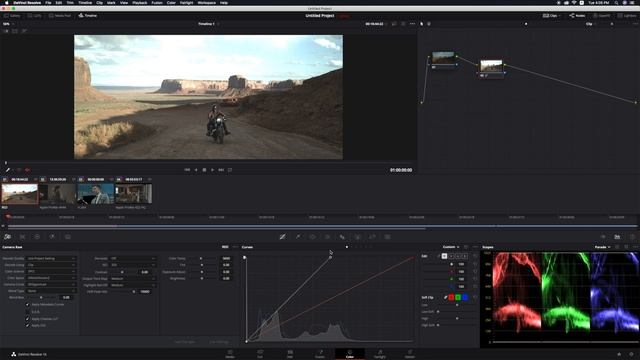The image size is (640, 360).
Task: Open the ISO dropdown
Action: [x=133, y=265]
